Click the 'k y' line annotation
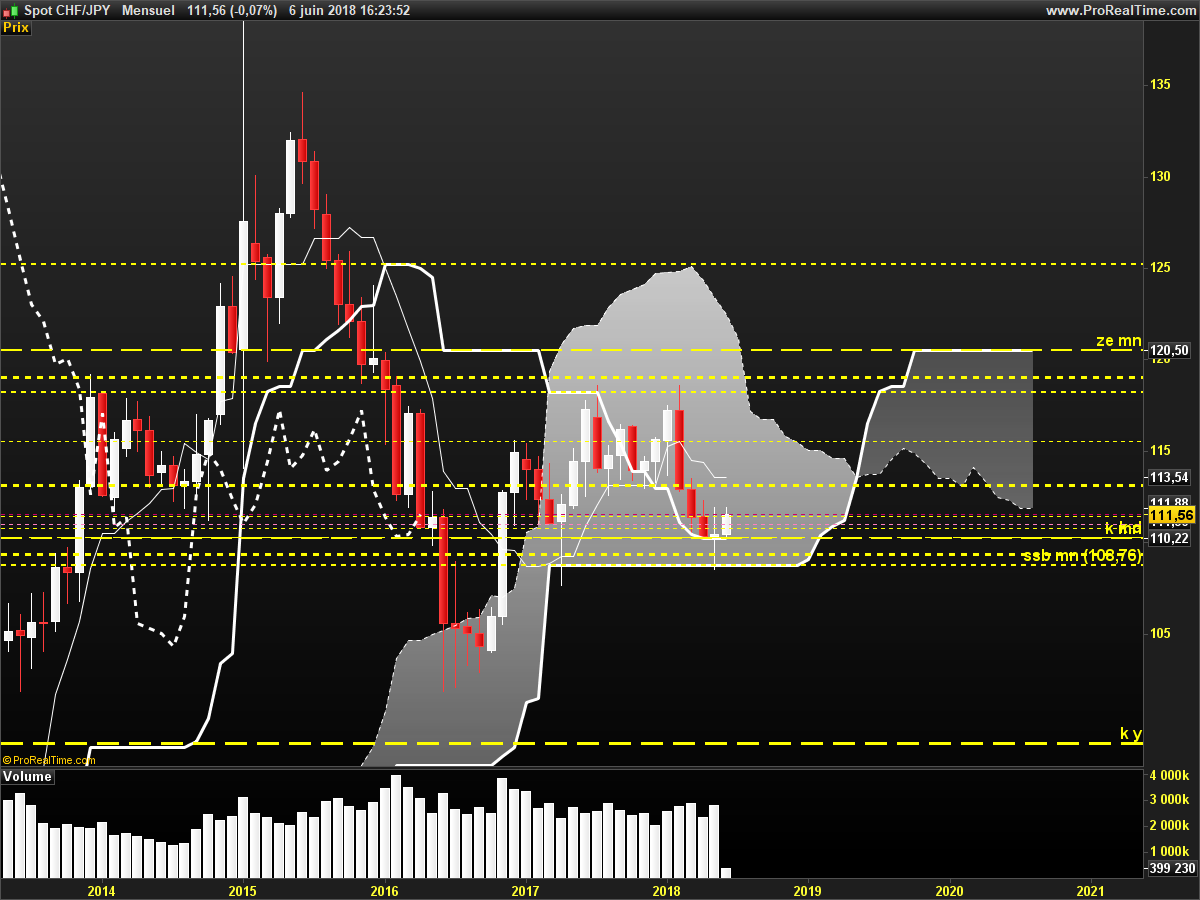1200x900 pixels. 1130,734
